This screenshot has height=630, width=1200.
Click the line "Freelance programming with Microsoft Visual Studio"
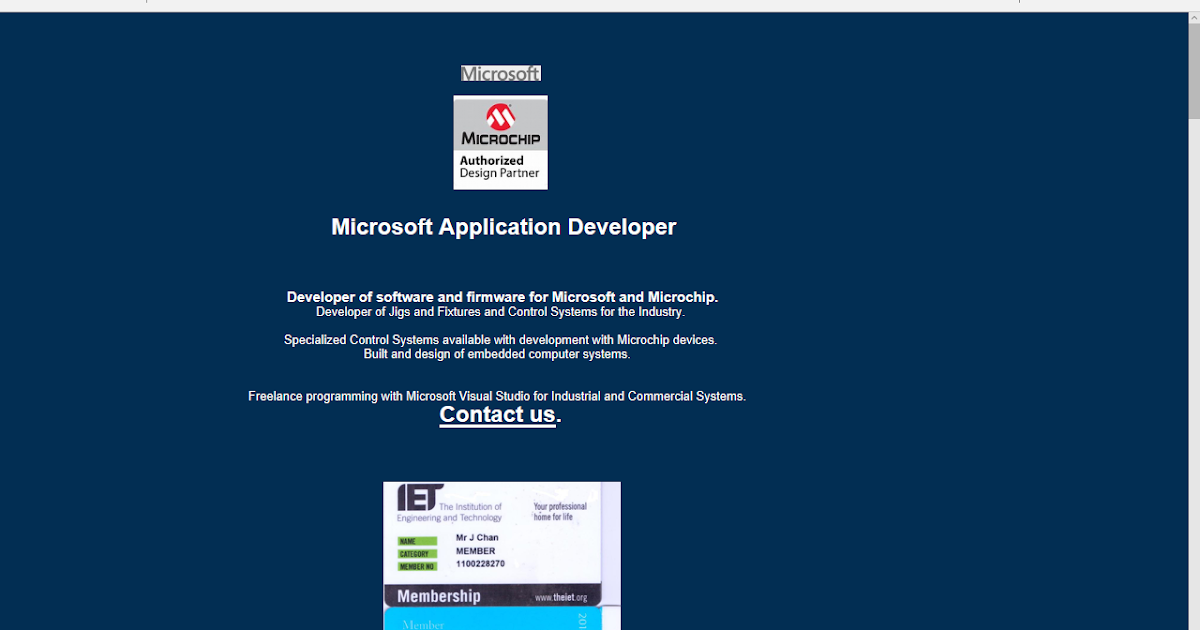pyautogui.click(x=497, y=396)
